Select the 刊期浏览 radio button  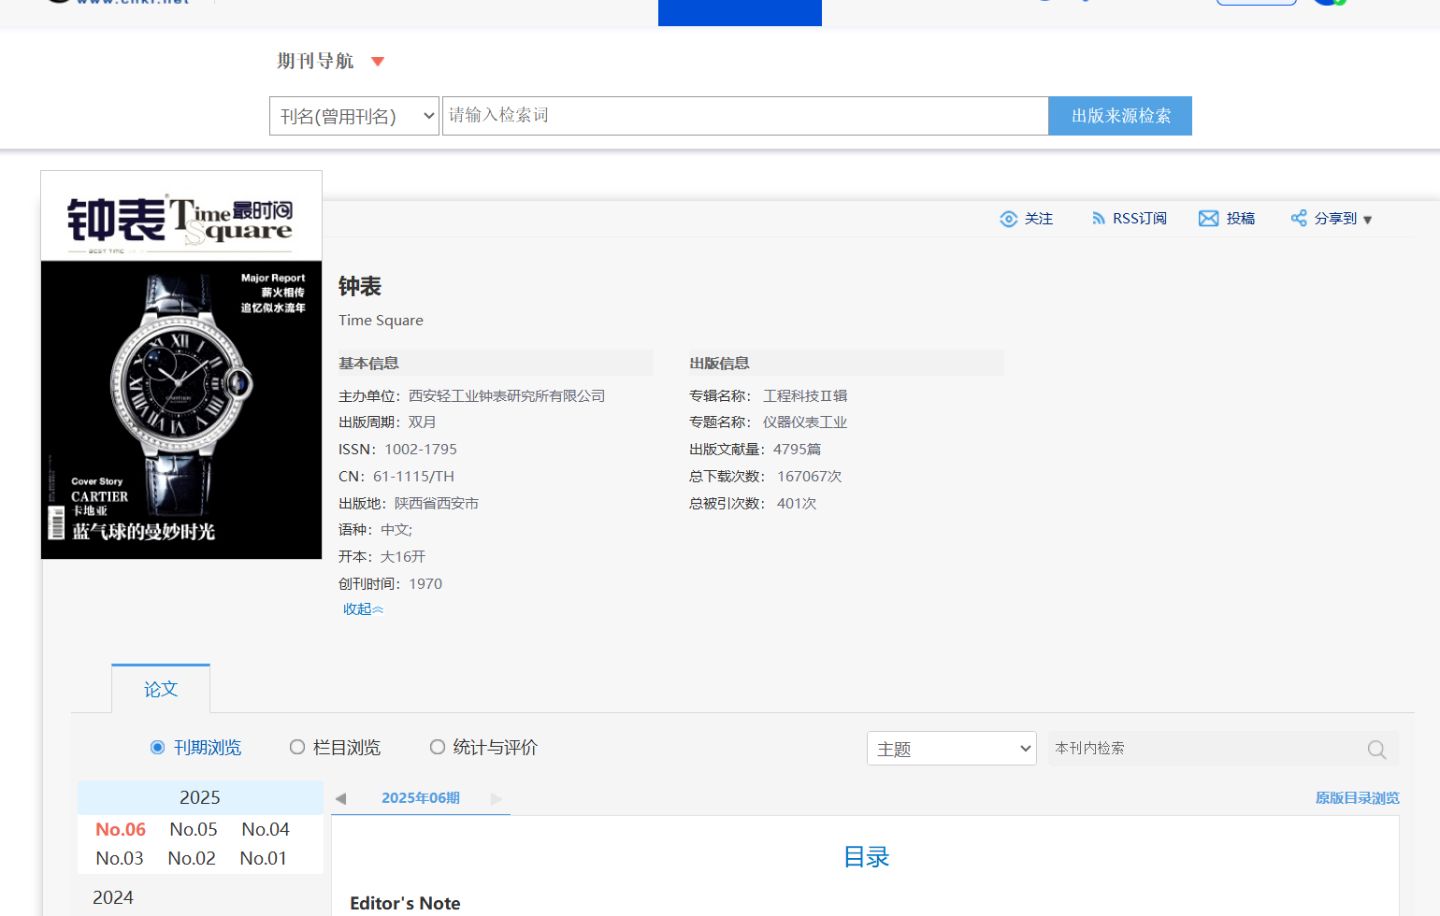(x=157, y=747)
